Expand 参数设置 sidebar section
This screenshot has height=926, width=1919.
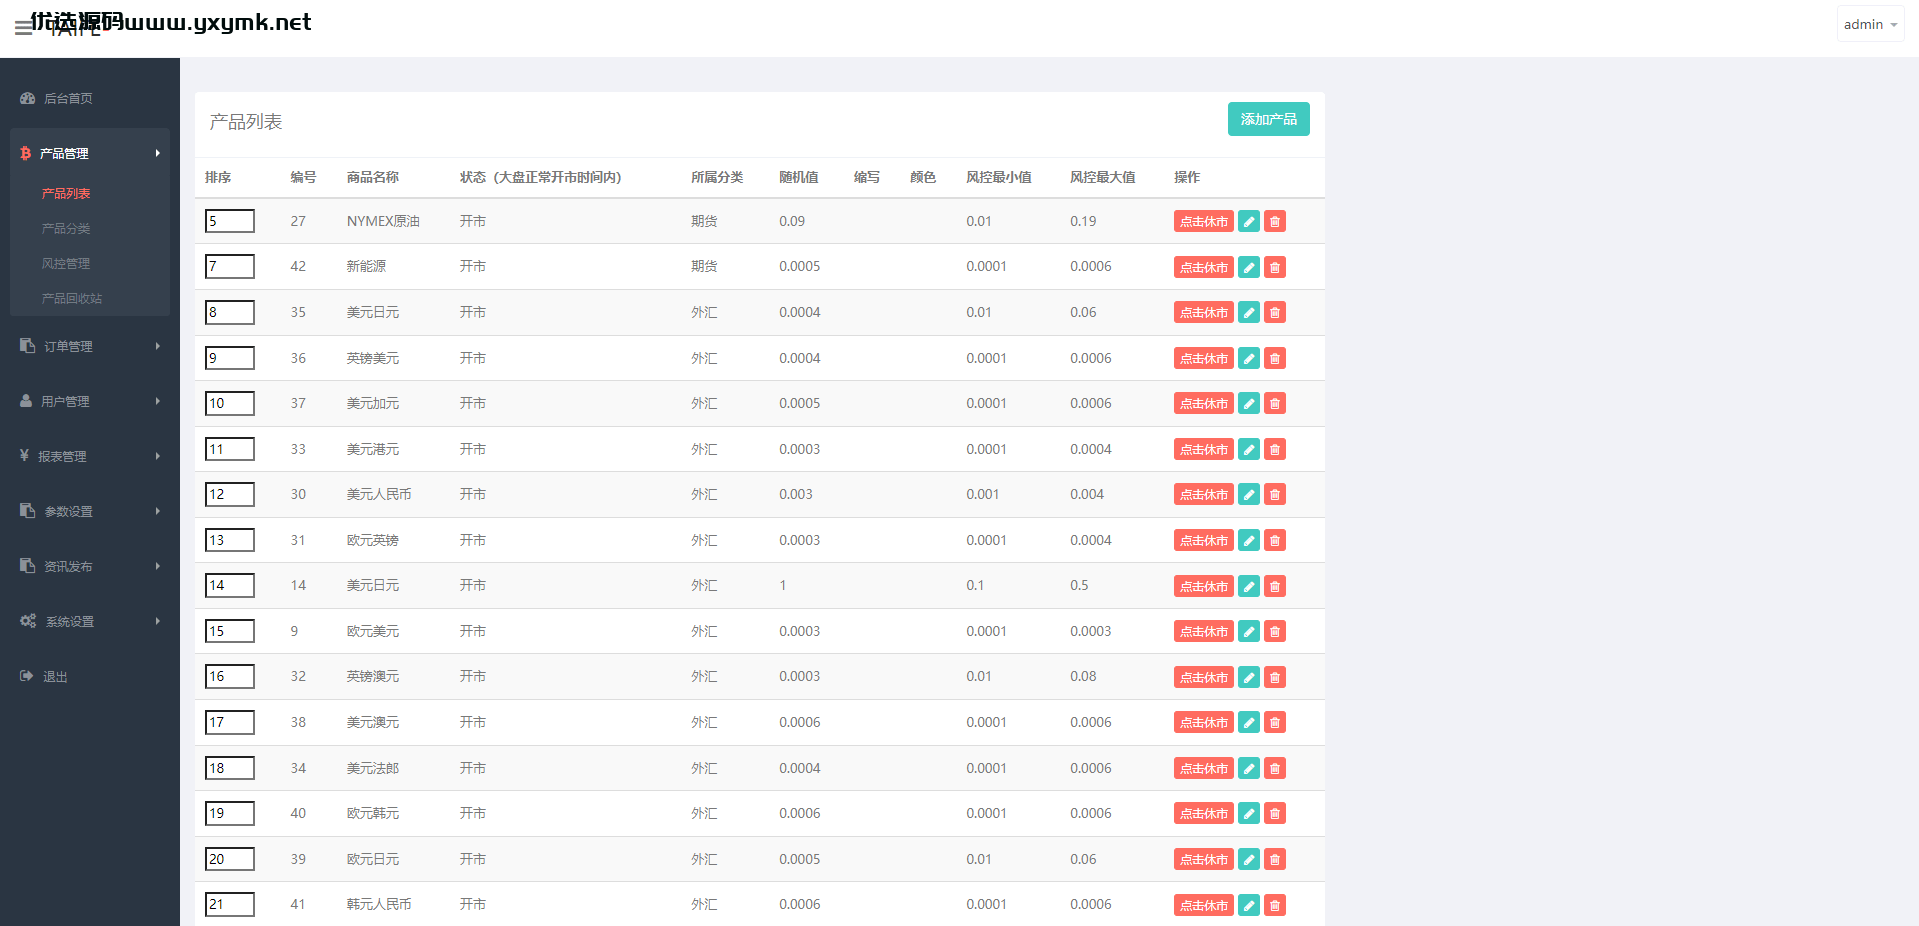click(x=90, y=511)
